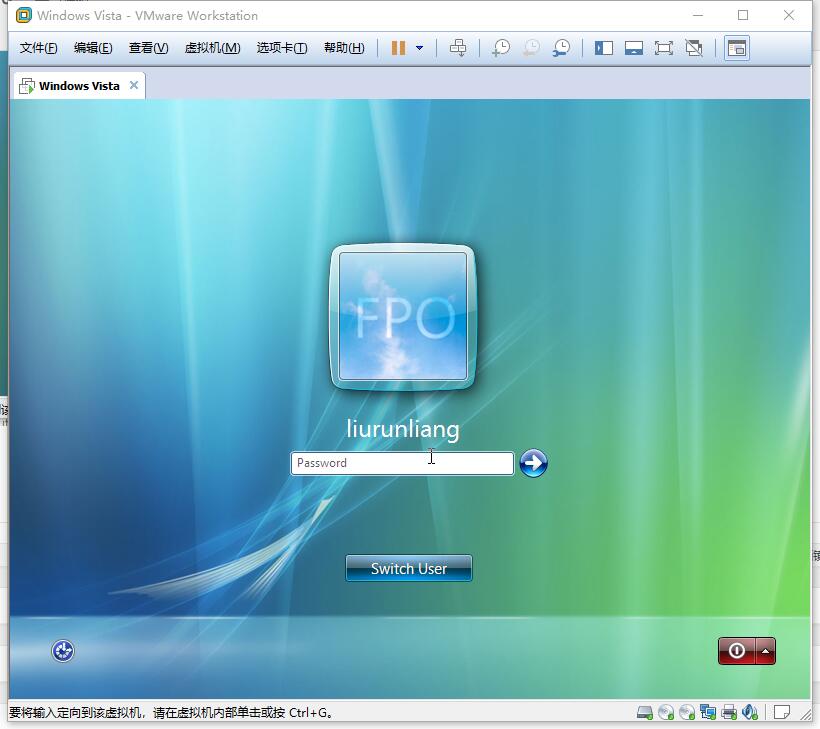Click the first CD/DVD drive status icon
This screenshot has height=729, width=820.
(x=666, y=712)
